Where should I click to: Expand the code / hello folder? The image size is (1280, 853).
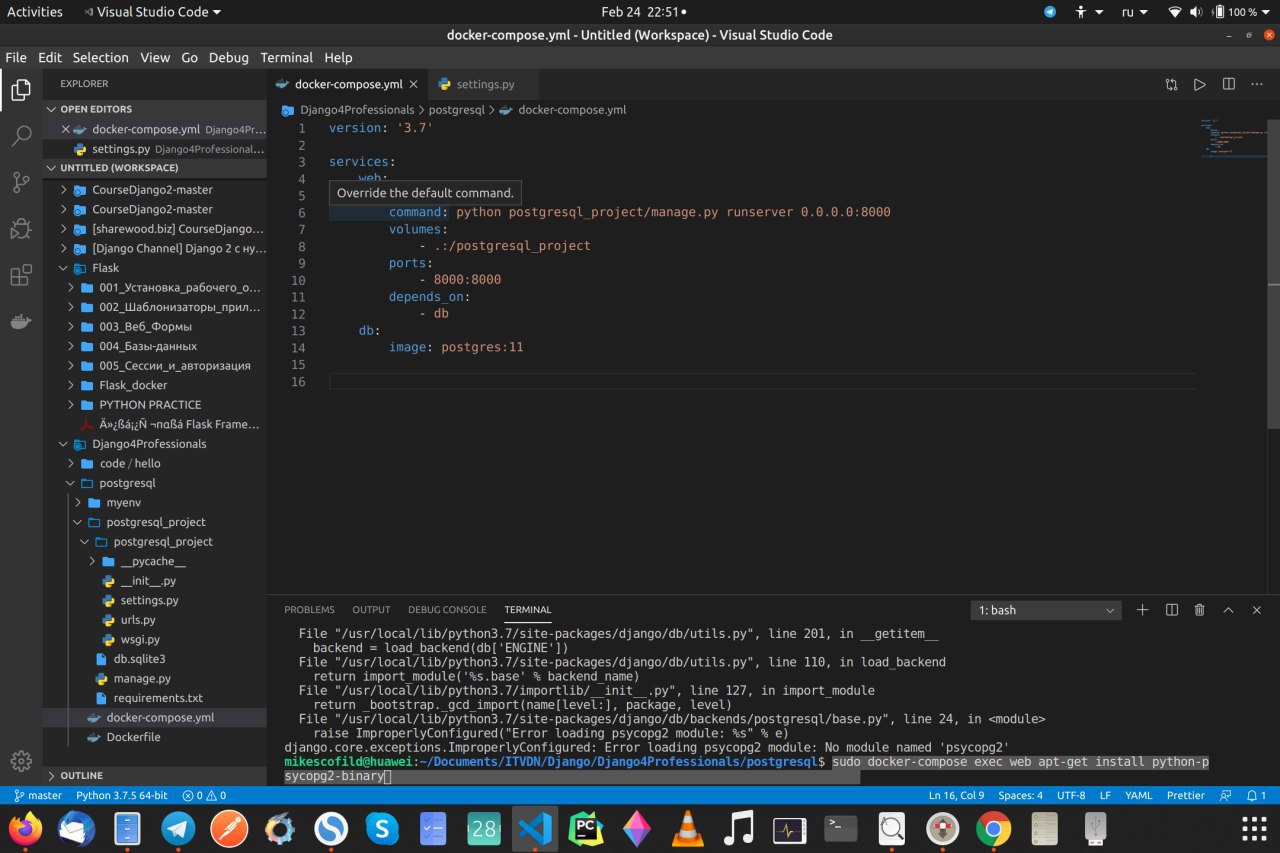[155, 463]
